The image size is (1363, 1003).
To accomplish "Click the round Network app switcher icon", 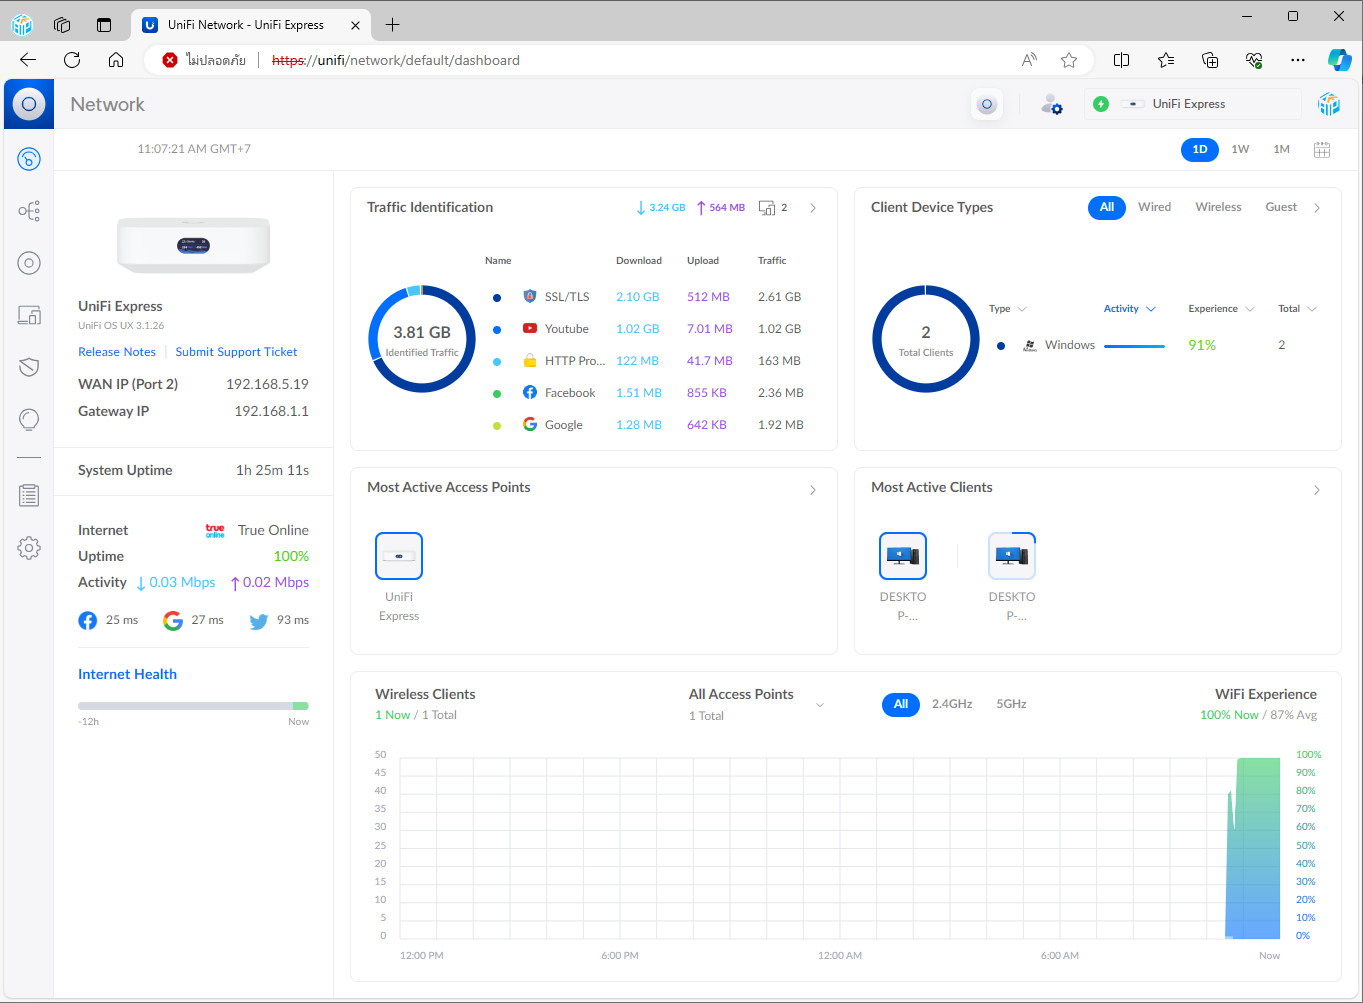I will (x=987, y=104).
